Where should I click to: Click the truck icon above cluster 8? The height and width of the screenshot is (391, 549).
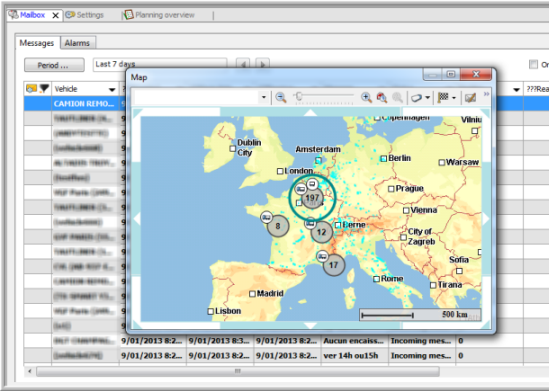pos(266,217)
